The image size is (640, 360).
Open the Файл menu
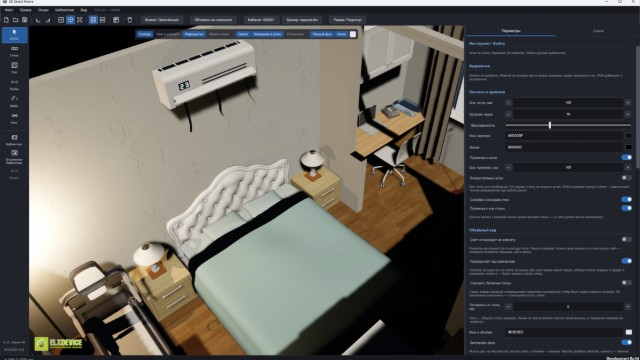click(9, 10)
